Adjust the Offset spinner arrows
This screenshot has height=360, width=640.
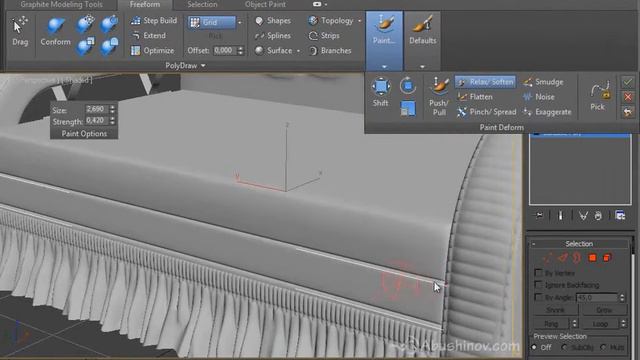click(x=240, y=51)
